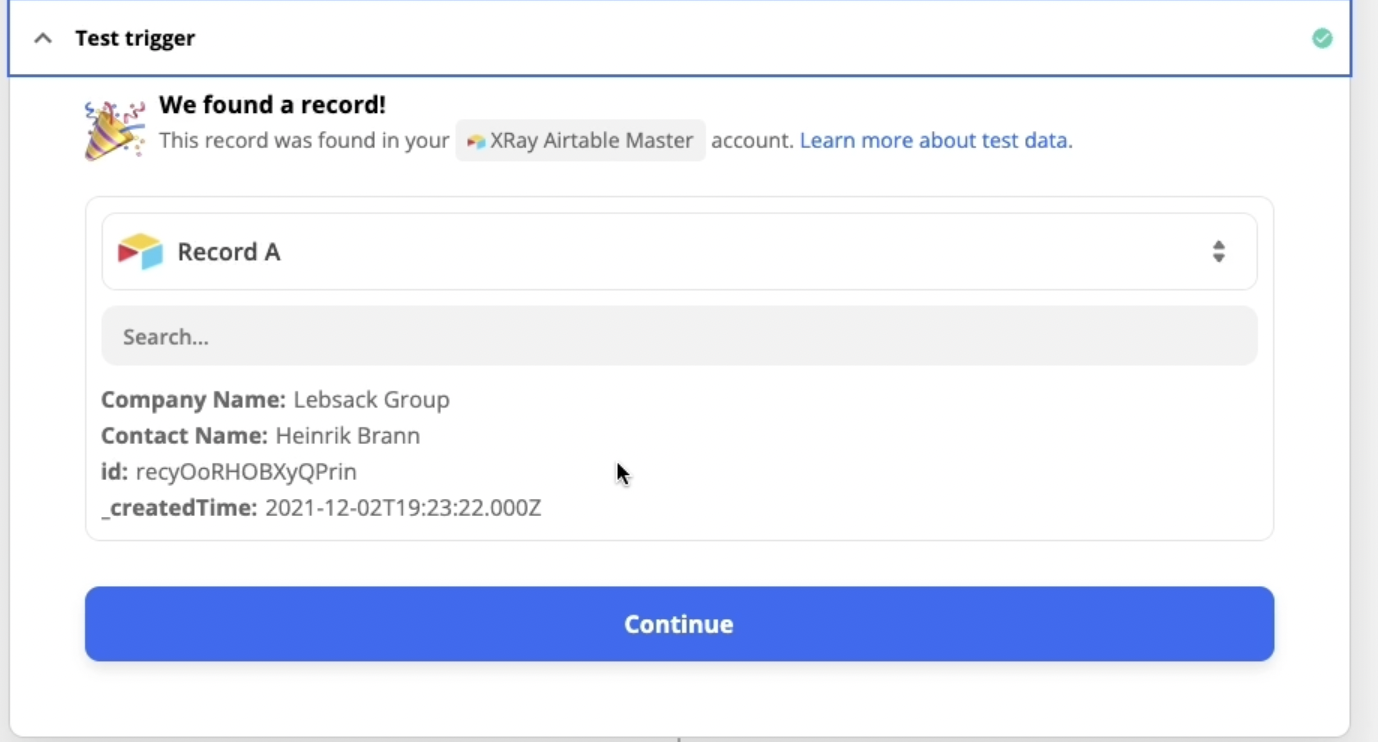Click the XRay Airtable Master account badge
The height and width of the screenshot is (742, 1378).
[581, 141]
